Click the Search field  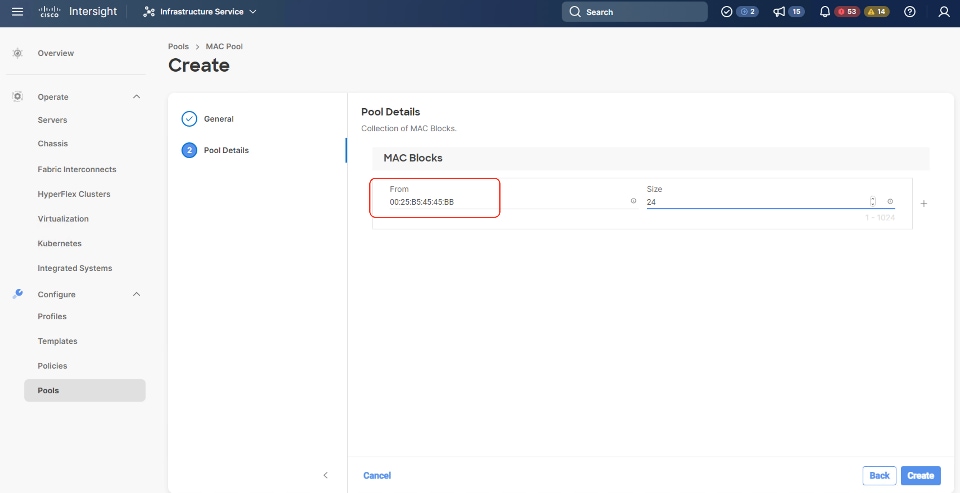[634, 12]
